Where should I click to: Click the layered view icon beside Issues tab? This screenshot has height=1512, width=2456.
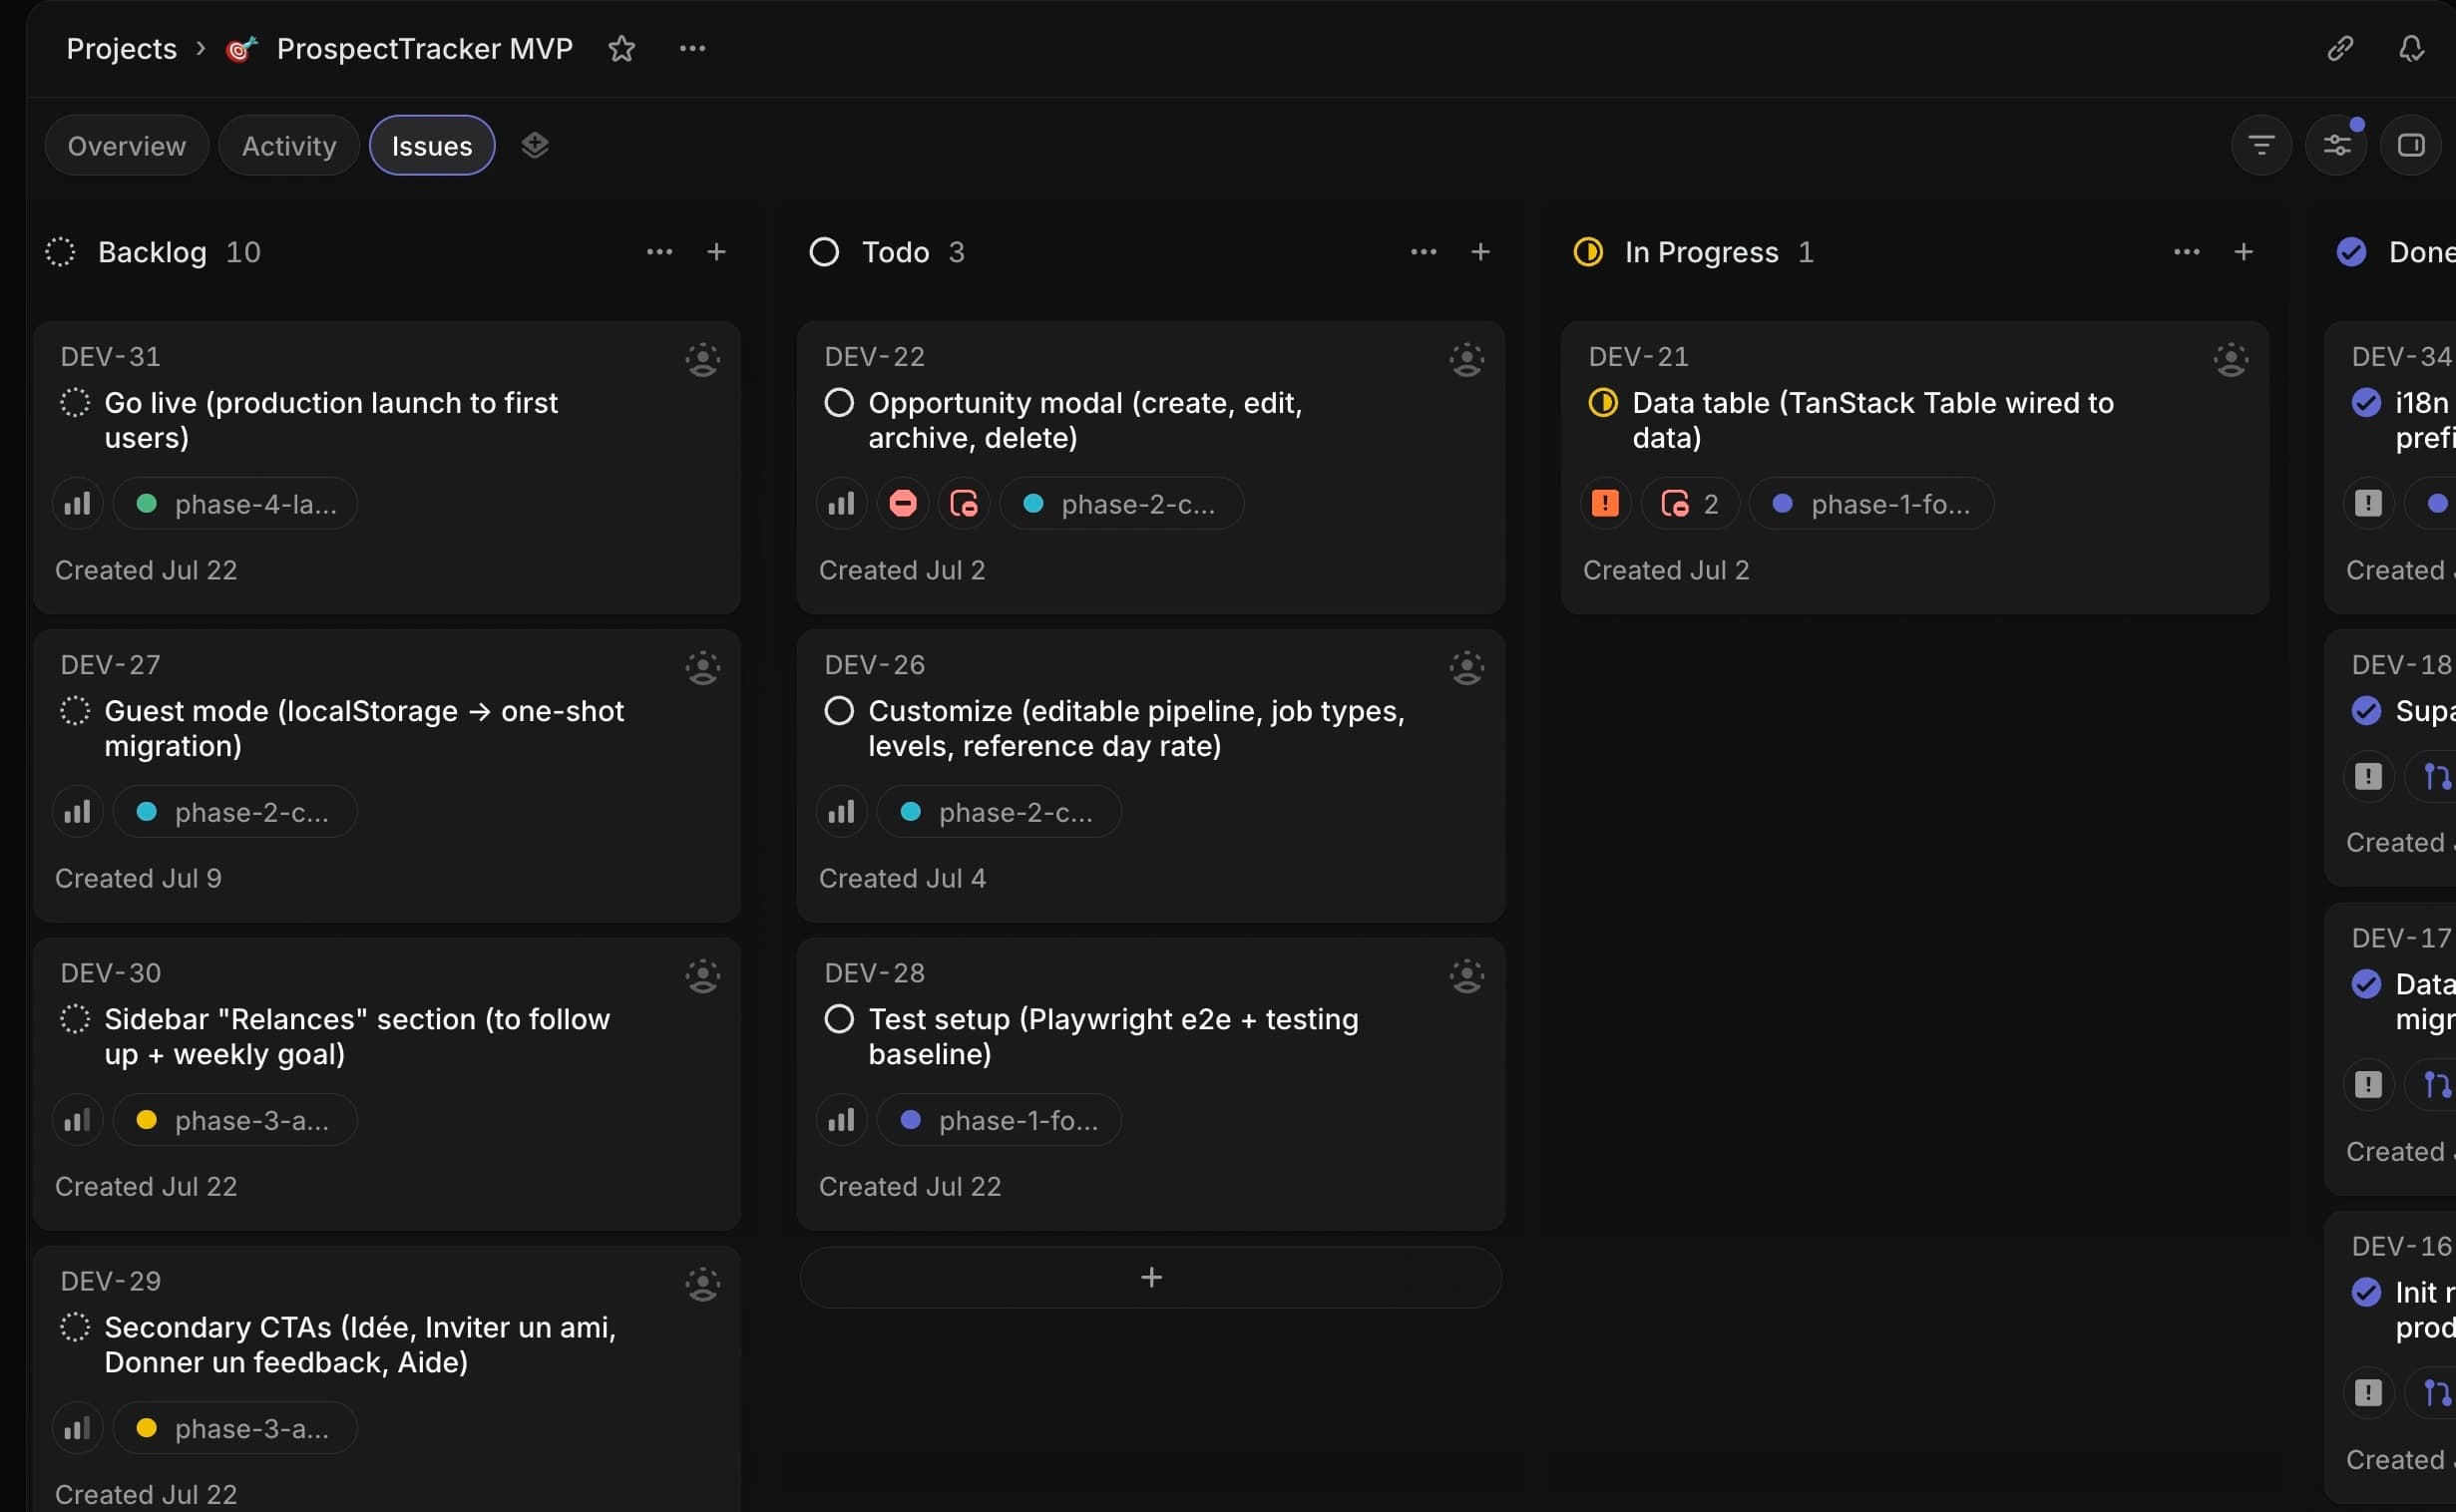click(x=535, y=145)
